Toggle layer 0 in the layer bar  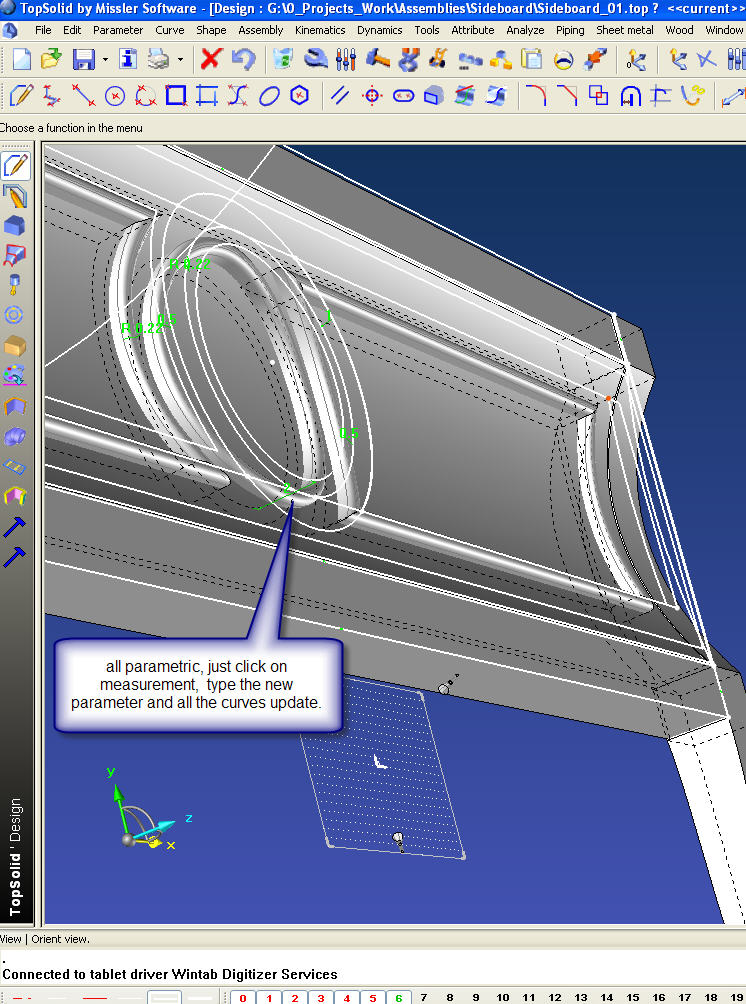tap(243, 998)
